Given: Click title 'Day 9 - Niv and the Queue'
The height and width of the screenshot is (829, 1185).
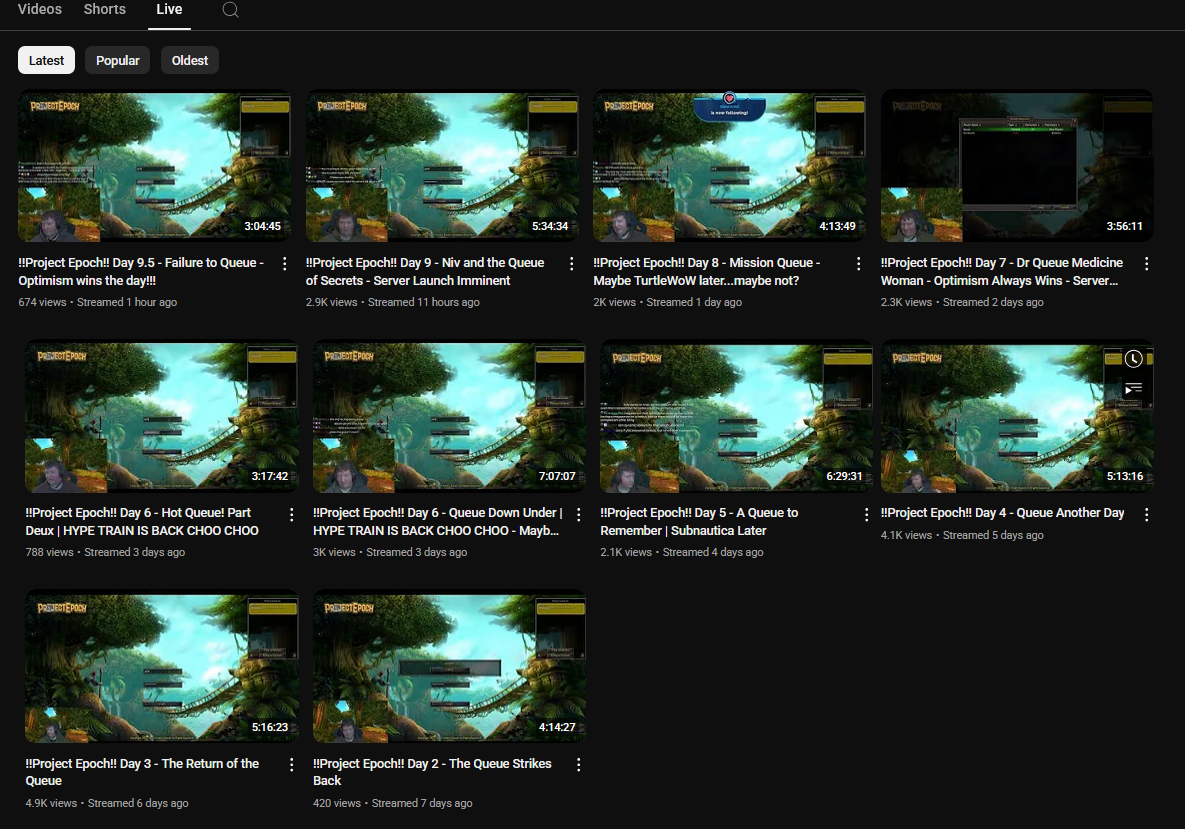Looking at the screenshot, I should 425,271.
